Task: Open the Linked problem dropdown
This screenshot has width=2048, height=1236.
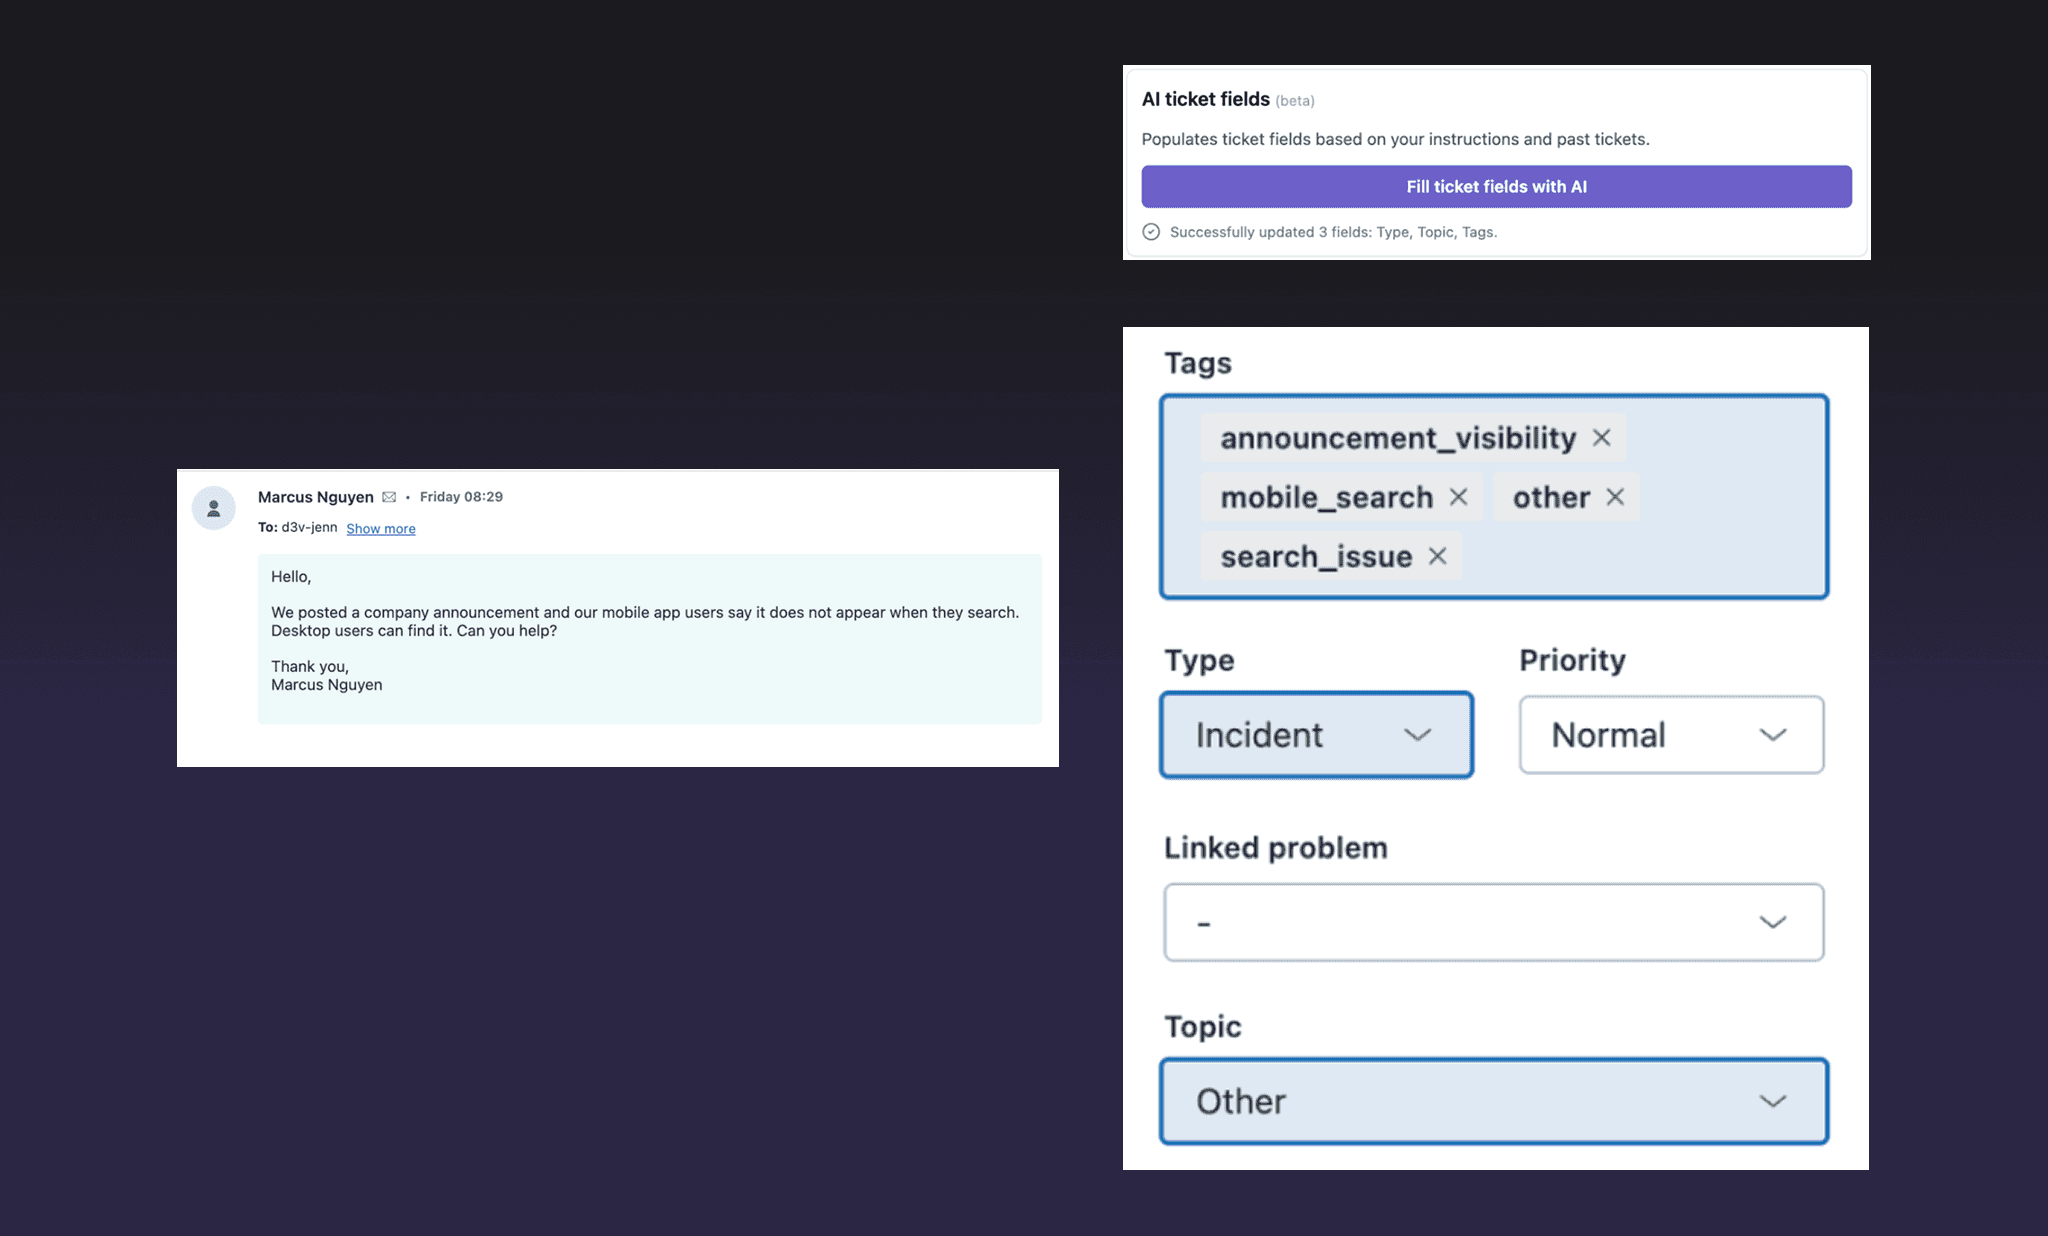Action: 1493,921
